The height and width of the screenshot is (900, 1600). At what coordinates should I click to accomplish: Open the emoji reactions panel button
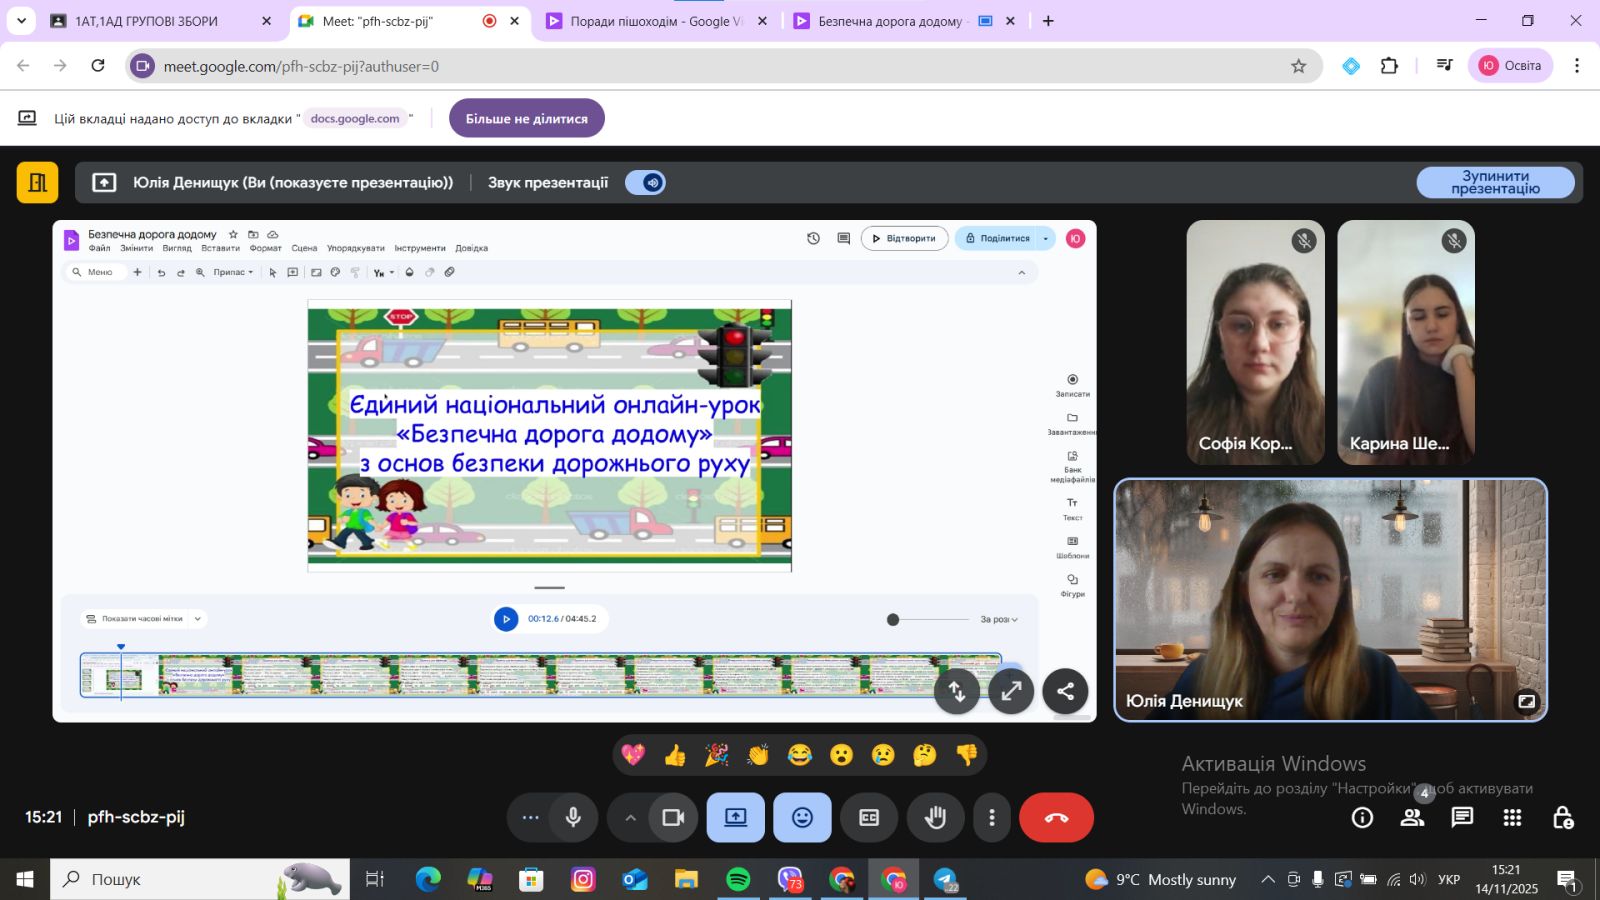pos(802,818)
